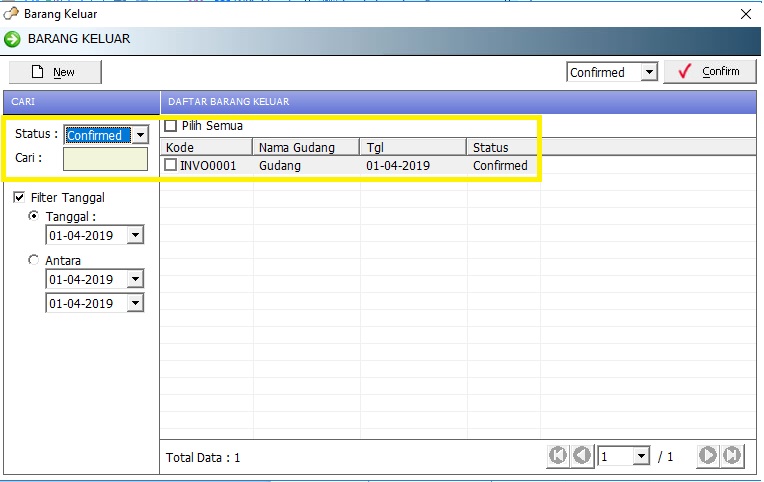
Task: Go to the previous page of results
Action: click(x=582, y=456)
